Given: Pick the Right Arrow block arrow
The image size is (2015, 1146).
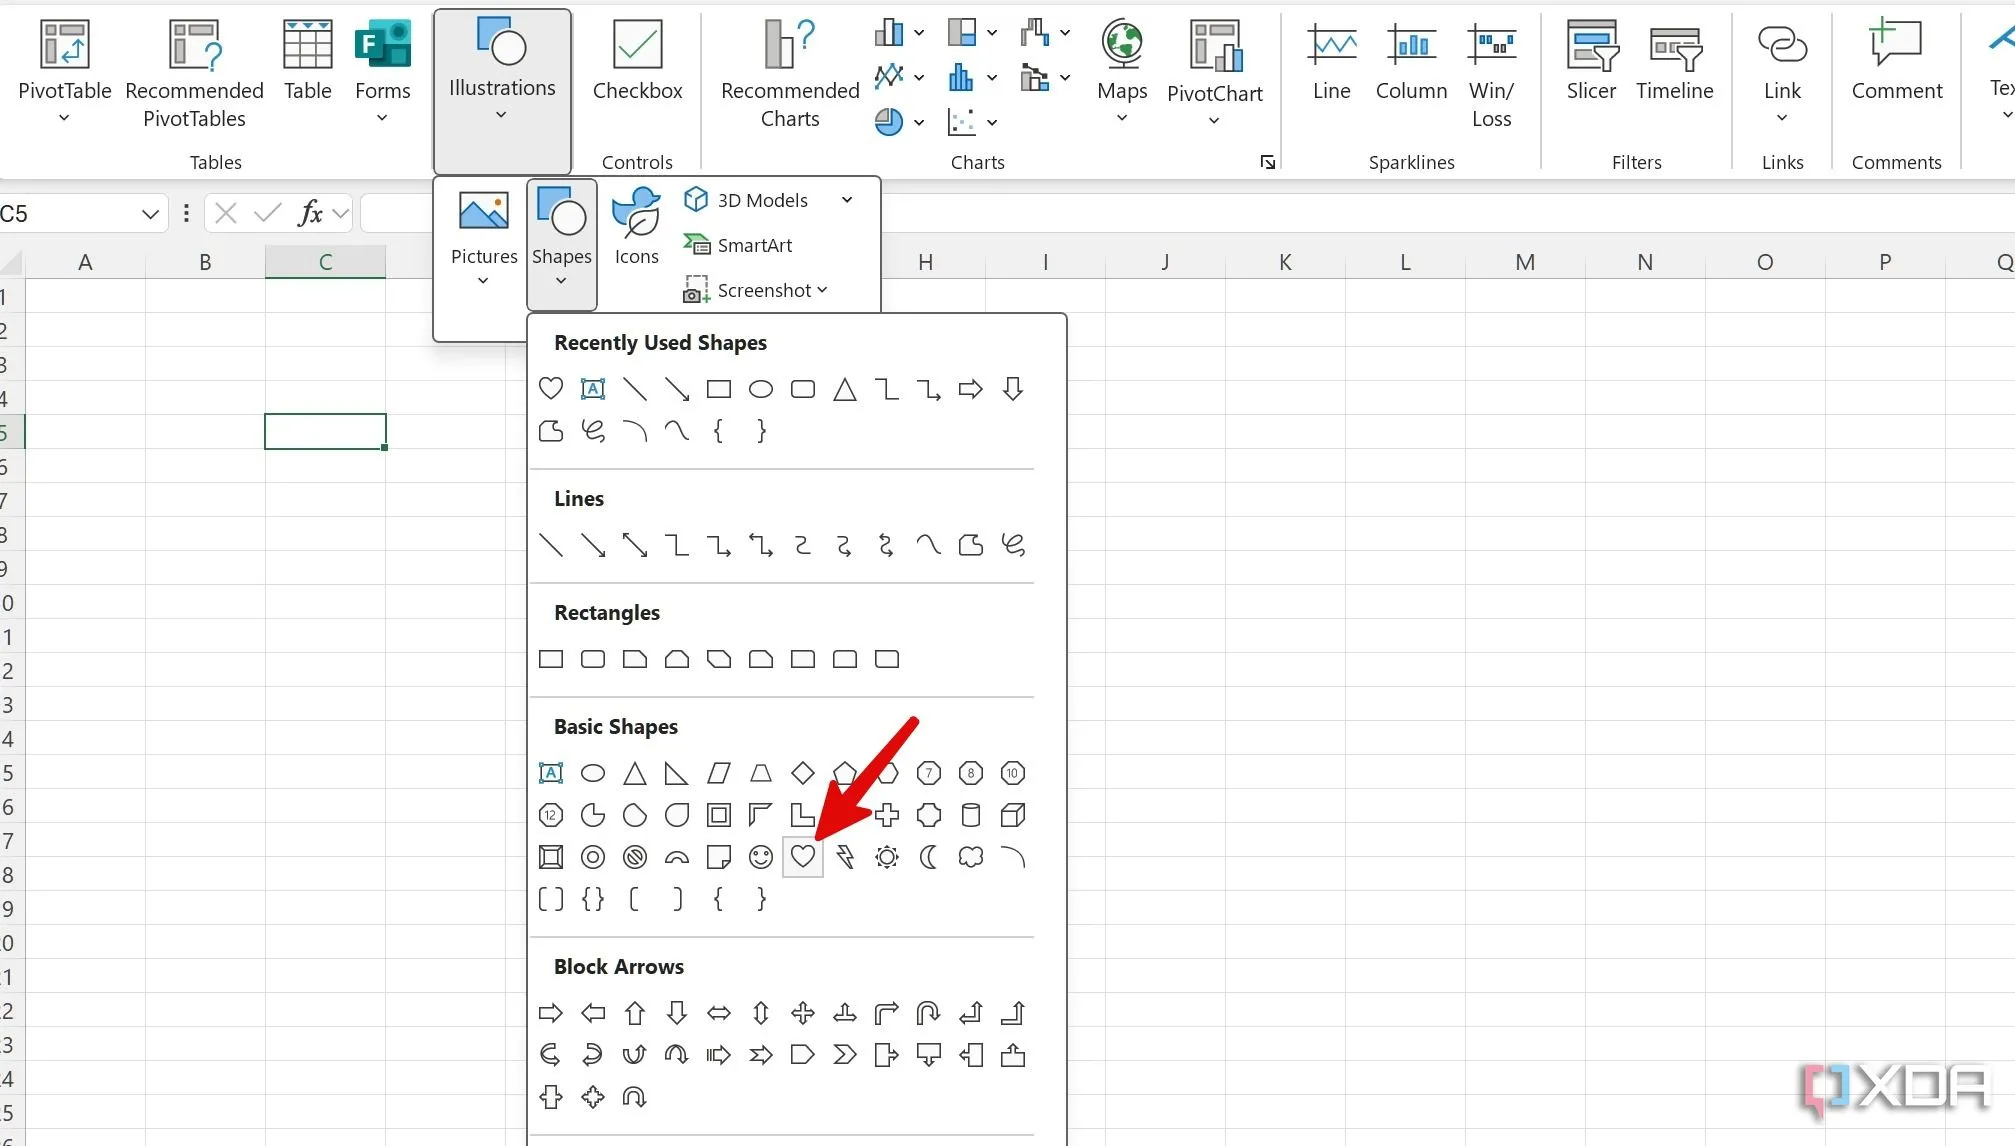Looking at the screenshot, I should pyautogui.click(x=551, y=1013).
